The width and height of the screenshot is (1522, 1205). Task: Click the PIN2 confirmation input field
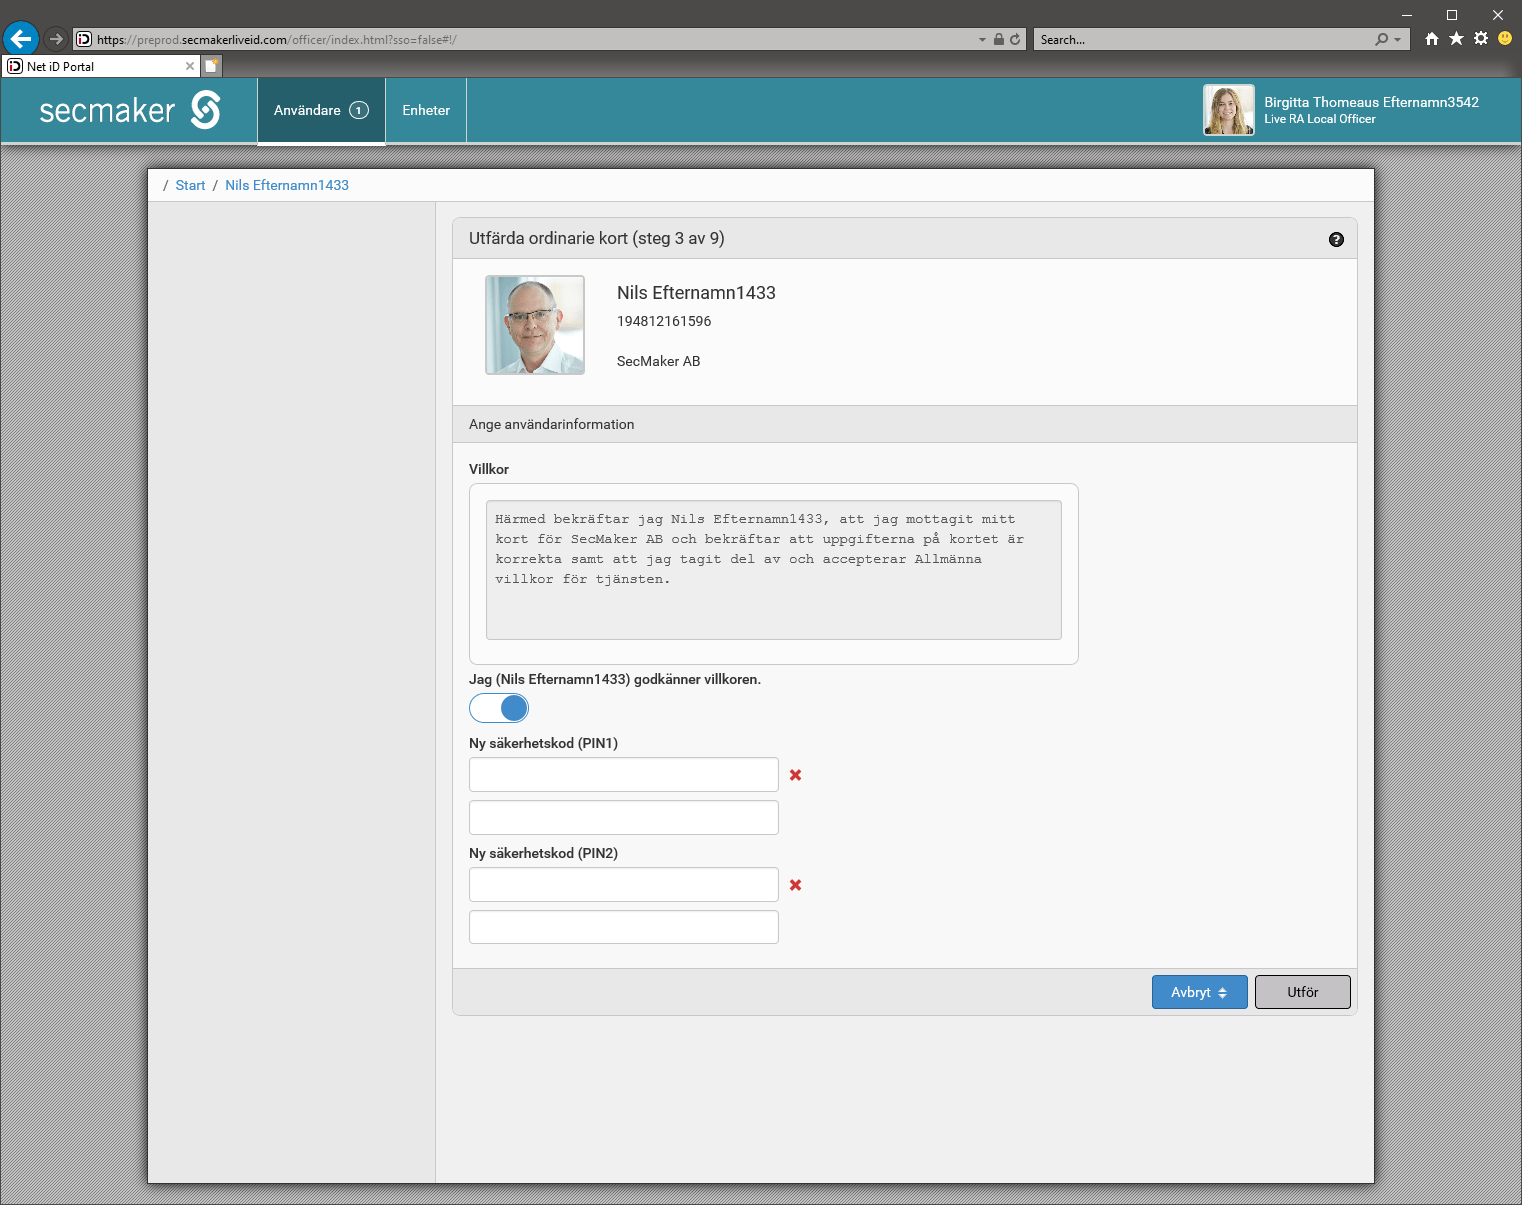click(623, 927)
